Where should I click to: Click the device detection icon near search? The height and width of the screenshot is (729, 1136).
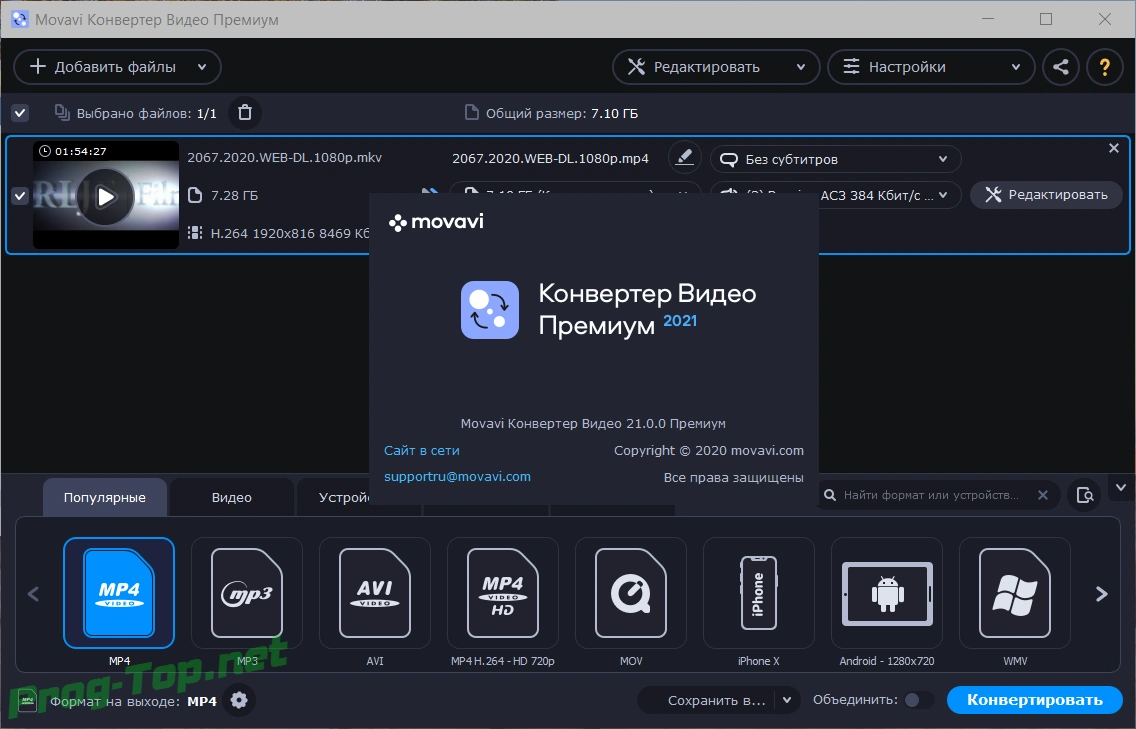(x=1085, y=495)
